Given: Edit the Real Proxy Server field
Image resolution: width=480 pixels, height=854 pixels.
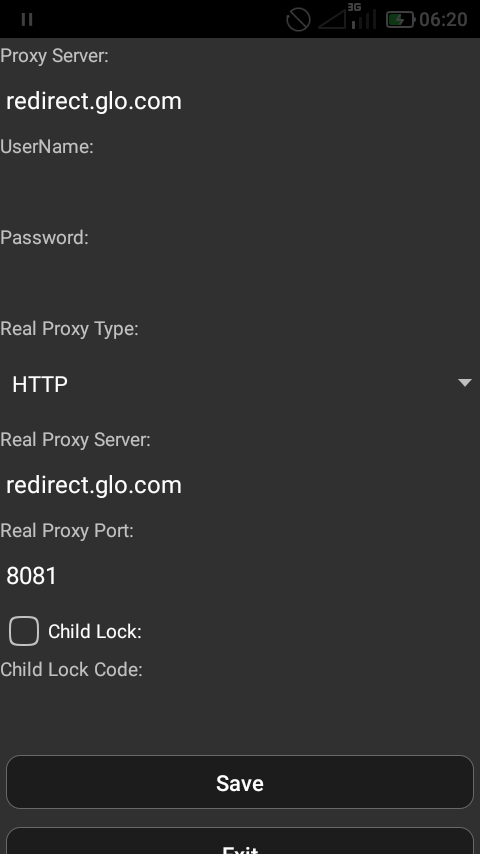Looking at the screenshot, I should (x=240, y=485).
